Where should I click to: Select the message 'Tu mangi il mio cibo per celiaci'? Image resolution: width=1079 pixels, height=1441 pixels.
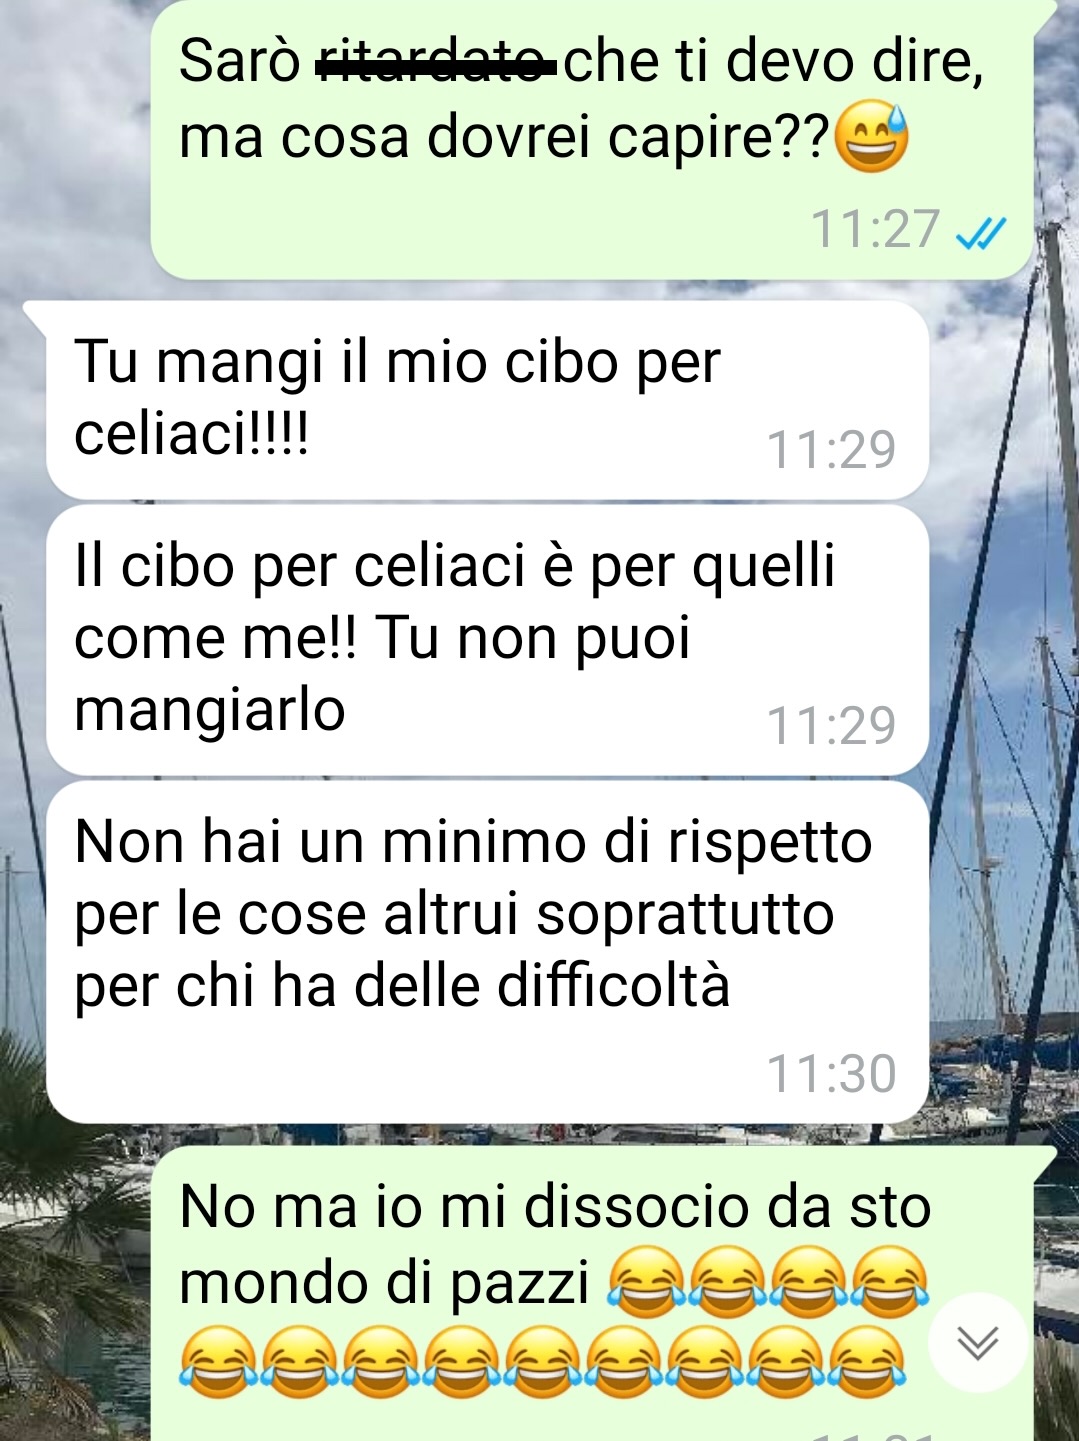pyautogui.click(x=487, y=399)
